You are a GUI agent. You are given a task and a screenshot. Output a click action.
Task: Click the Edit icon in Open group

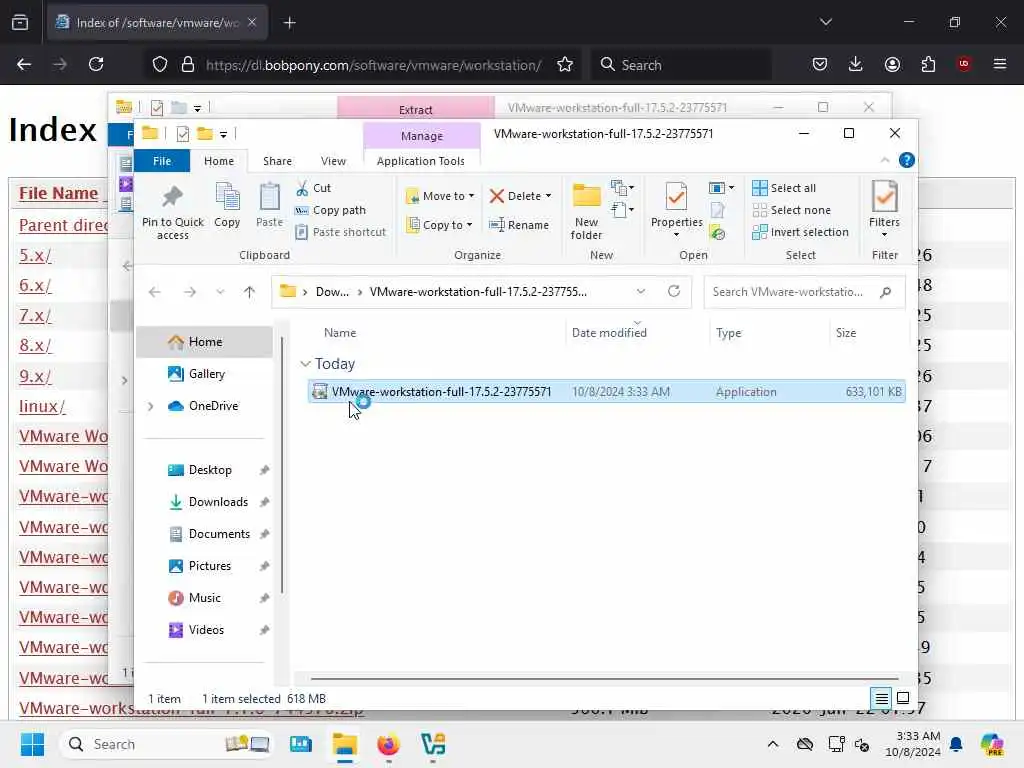click(x=718, y=210)
